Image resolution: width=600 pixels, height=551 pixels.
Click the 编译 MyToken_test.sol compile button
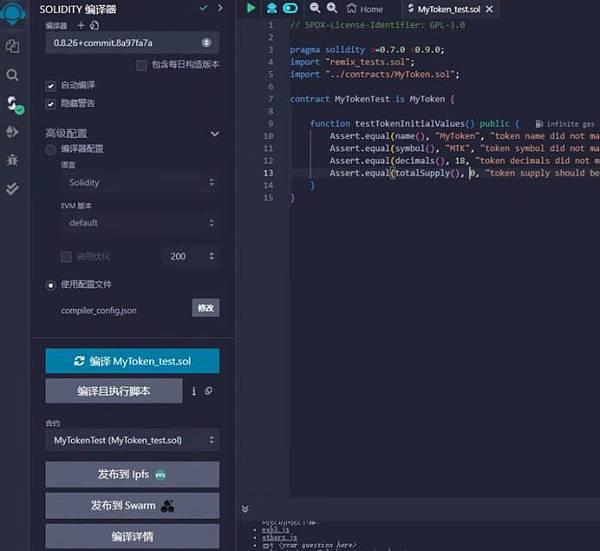point(132,360)
